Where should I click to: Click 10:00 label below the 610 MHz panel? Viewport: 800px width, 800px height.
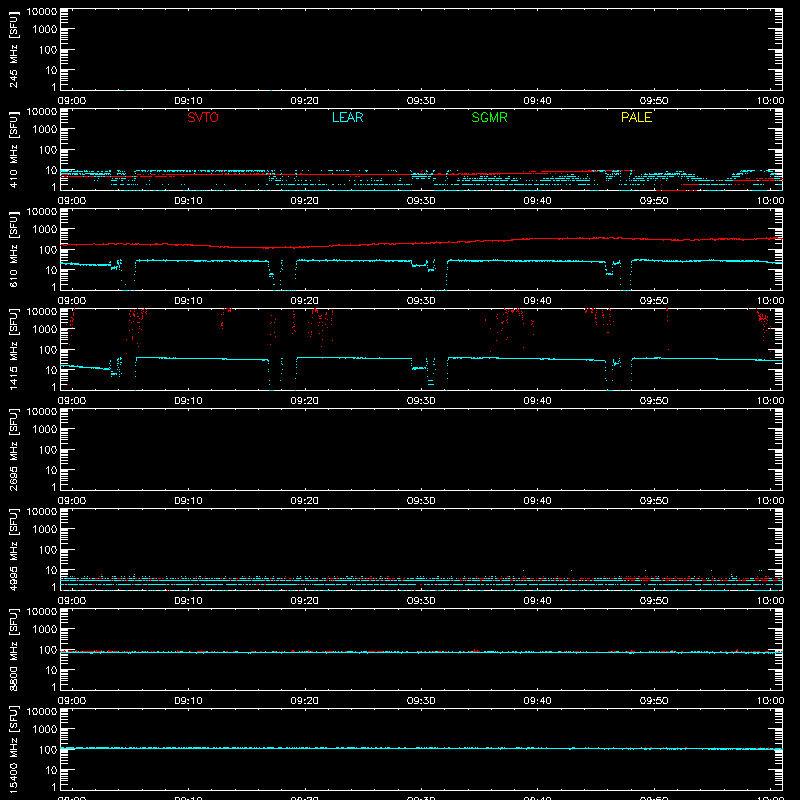pos(770,301)
